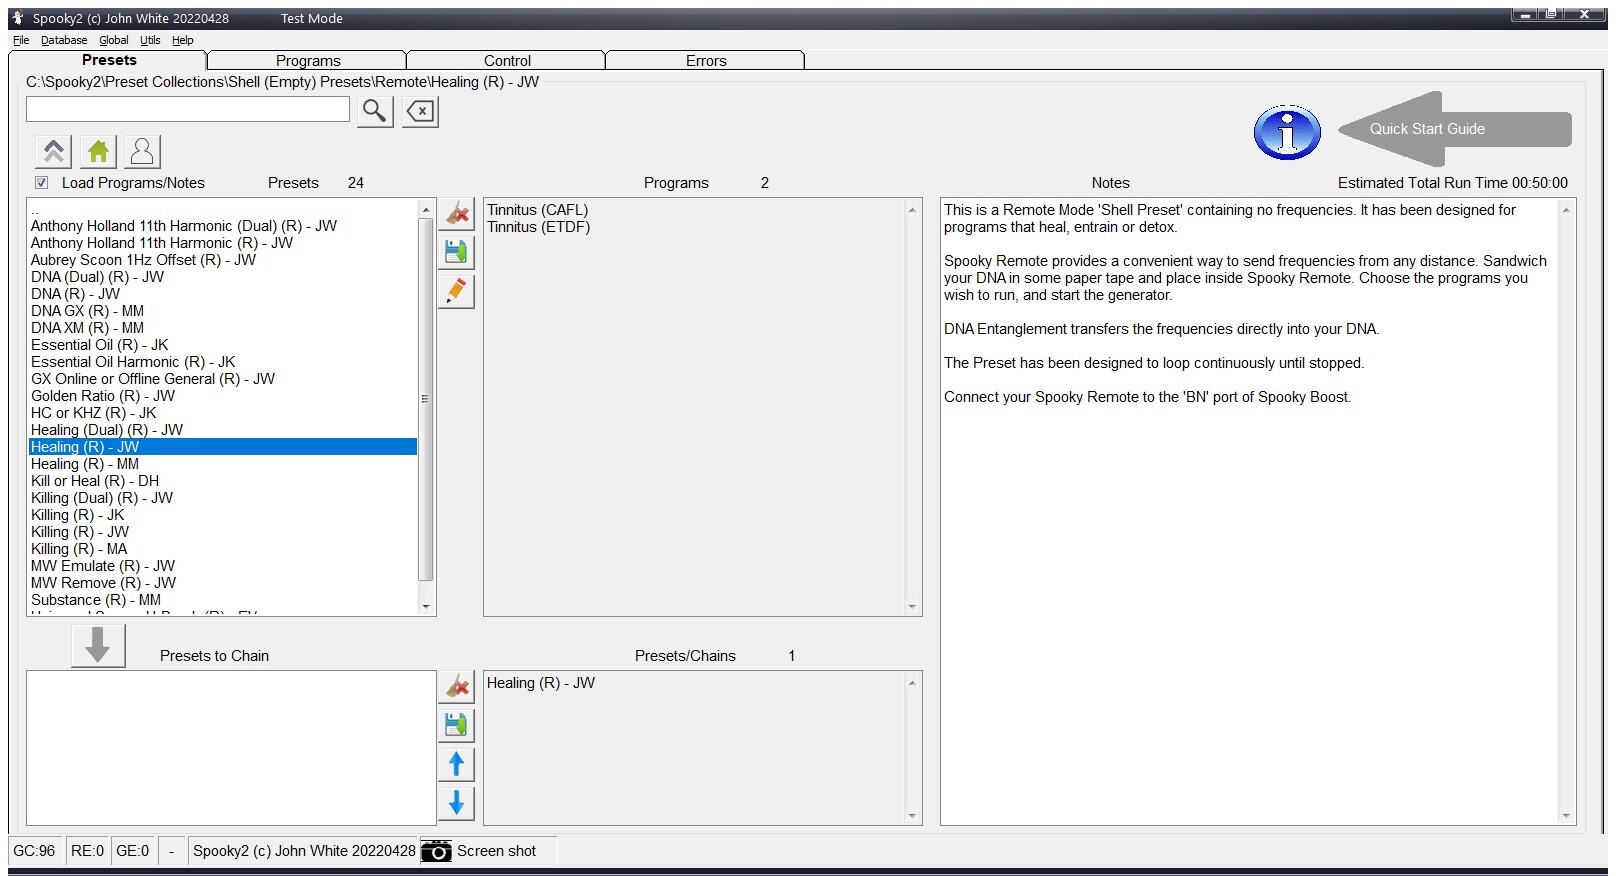Open the blue information icon

1287,132
